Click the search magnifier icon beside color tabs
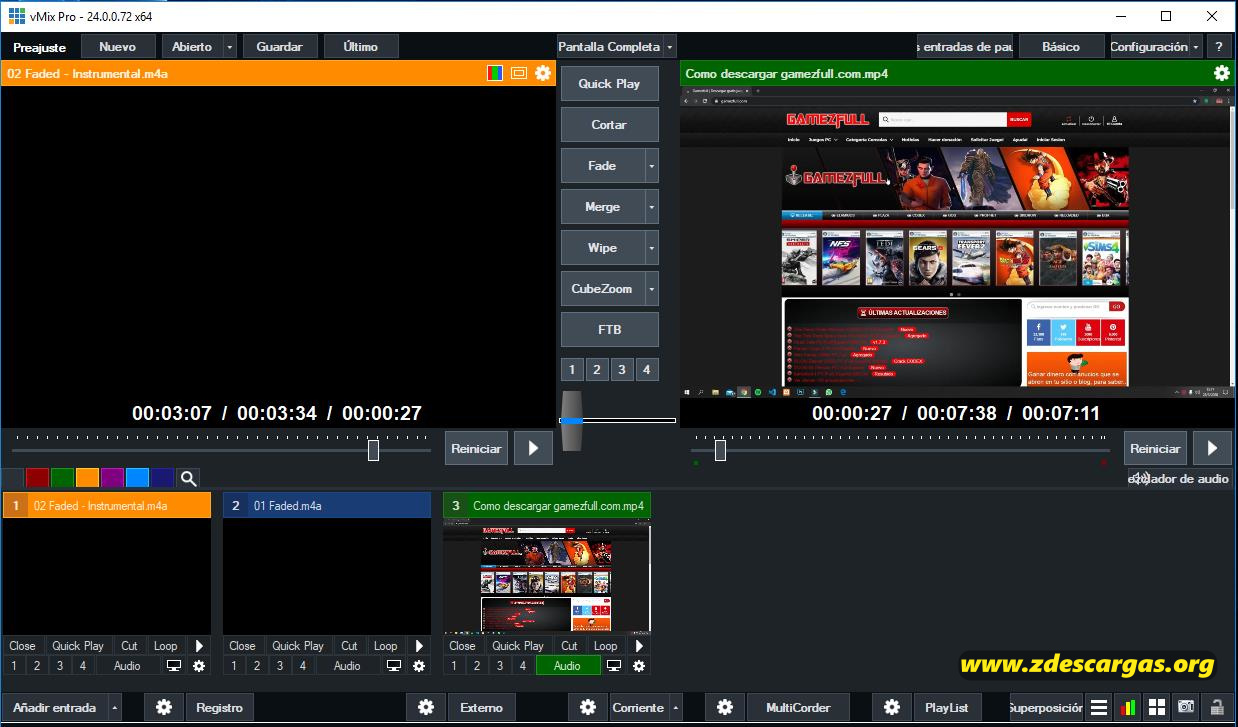This screenshot has height=727, width=1238. pyautogui.click(x=188, y=478)
